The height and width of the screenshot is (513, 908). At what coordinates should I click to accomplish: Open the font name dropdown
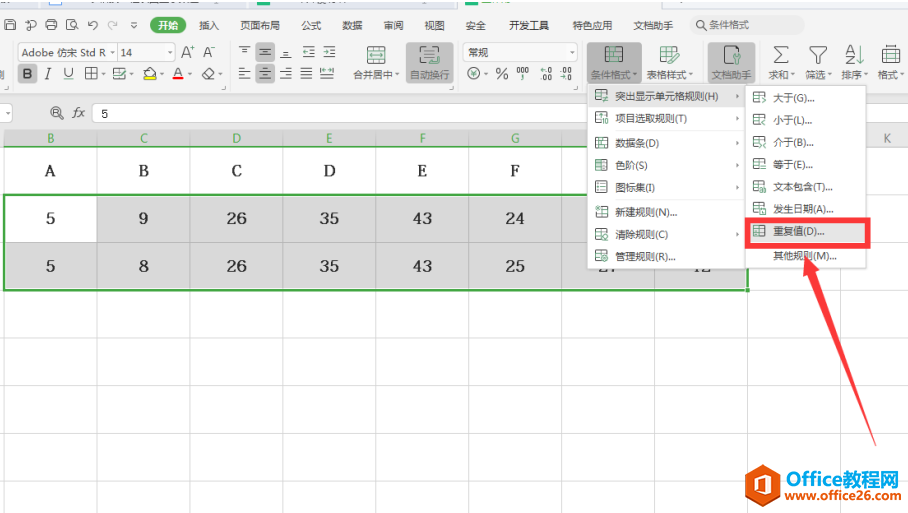point(112,53)
